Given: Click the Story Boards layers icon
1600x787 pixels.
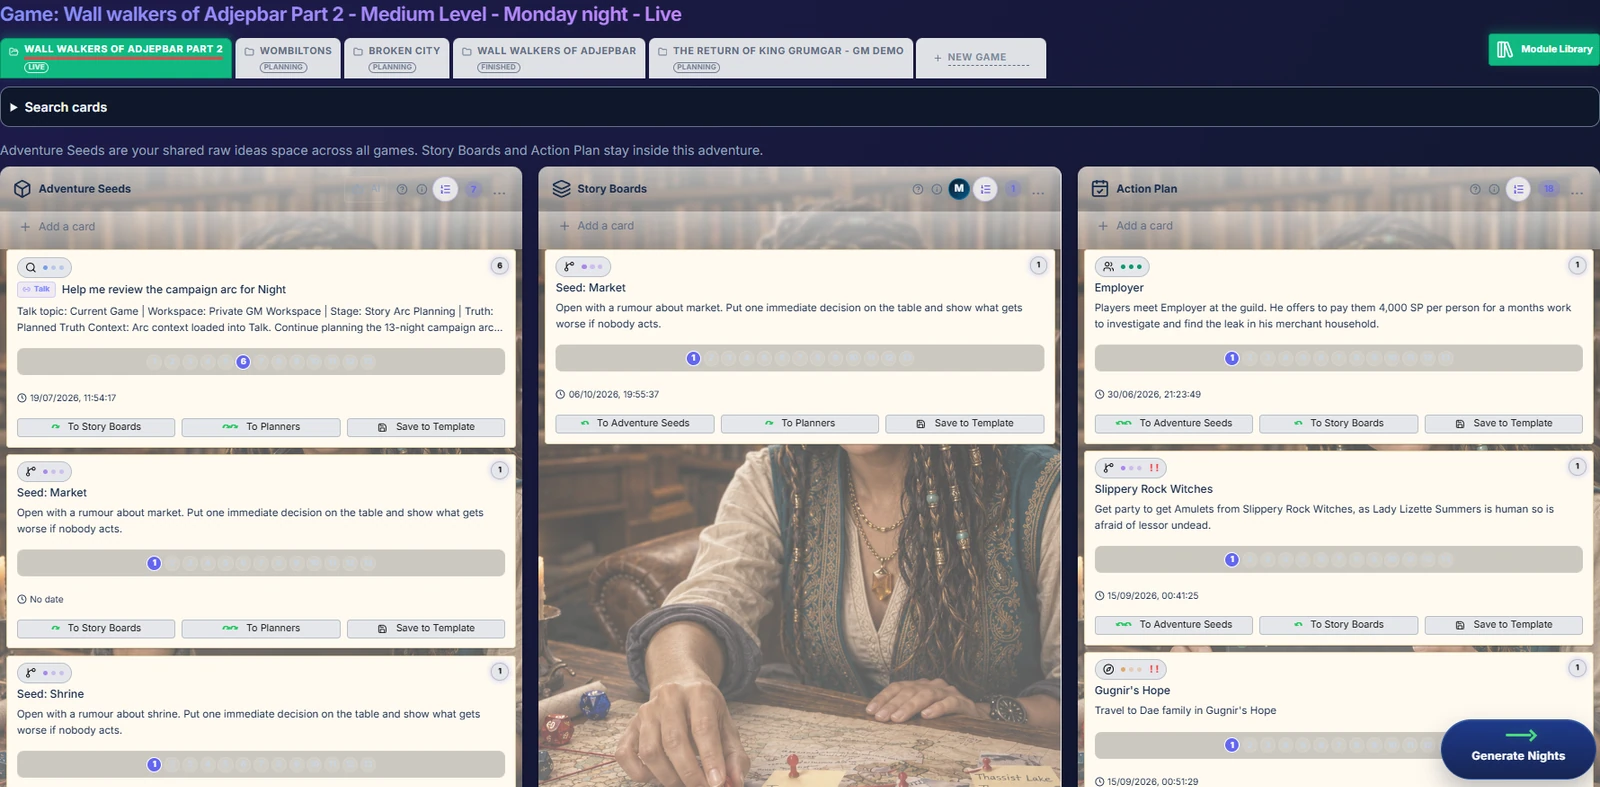Looking at the screenshot, I should pyautogui.click(x=561, y=188).
